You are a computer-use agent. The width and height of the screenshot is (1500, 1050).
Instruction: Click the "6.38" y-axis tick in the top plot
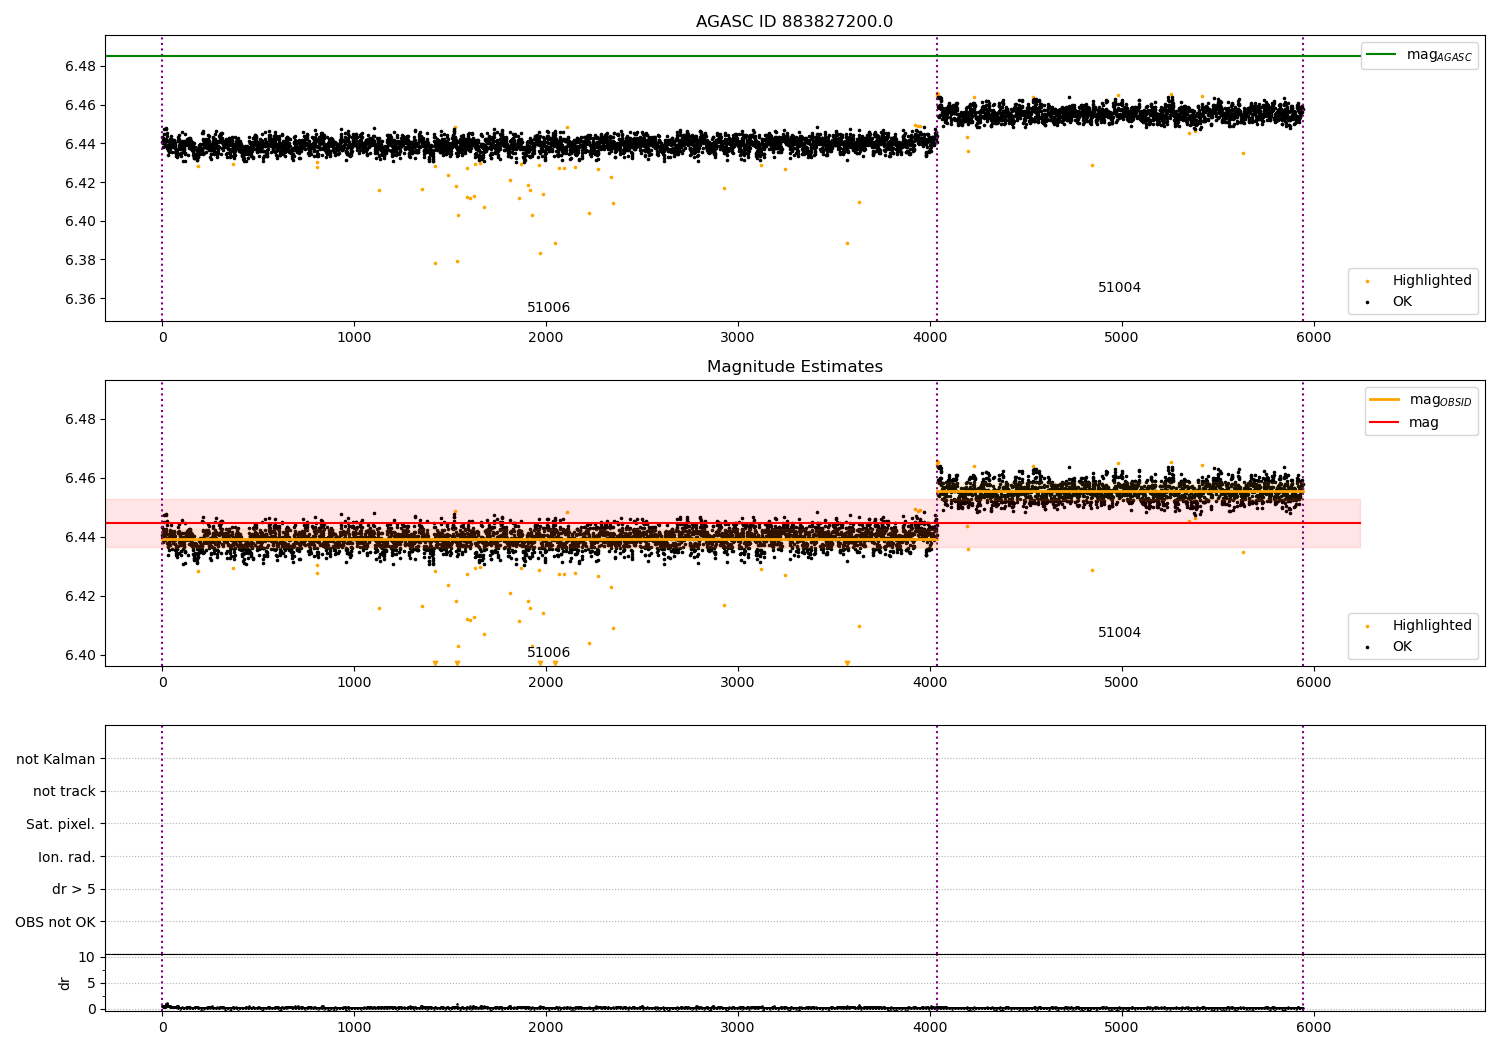point(79,260)
